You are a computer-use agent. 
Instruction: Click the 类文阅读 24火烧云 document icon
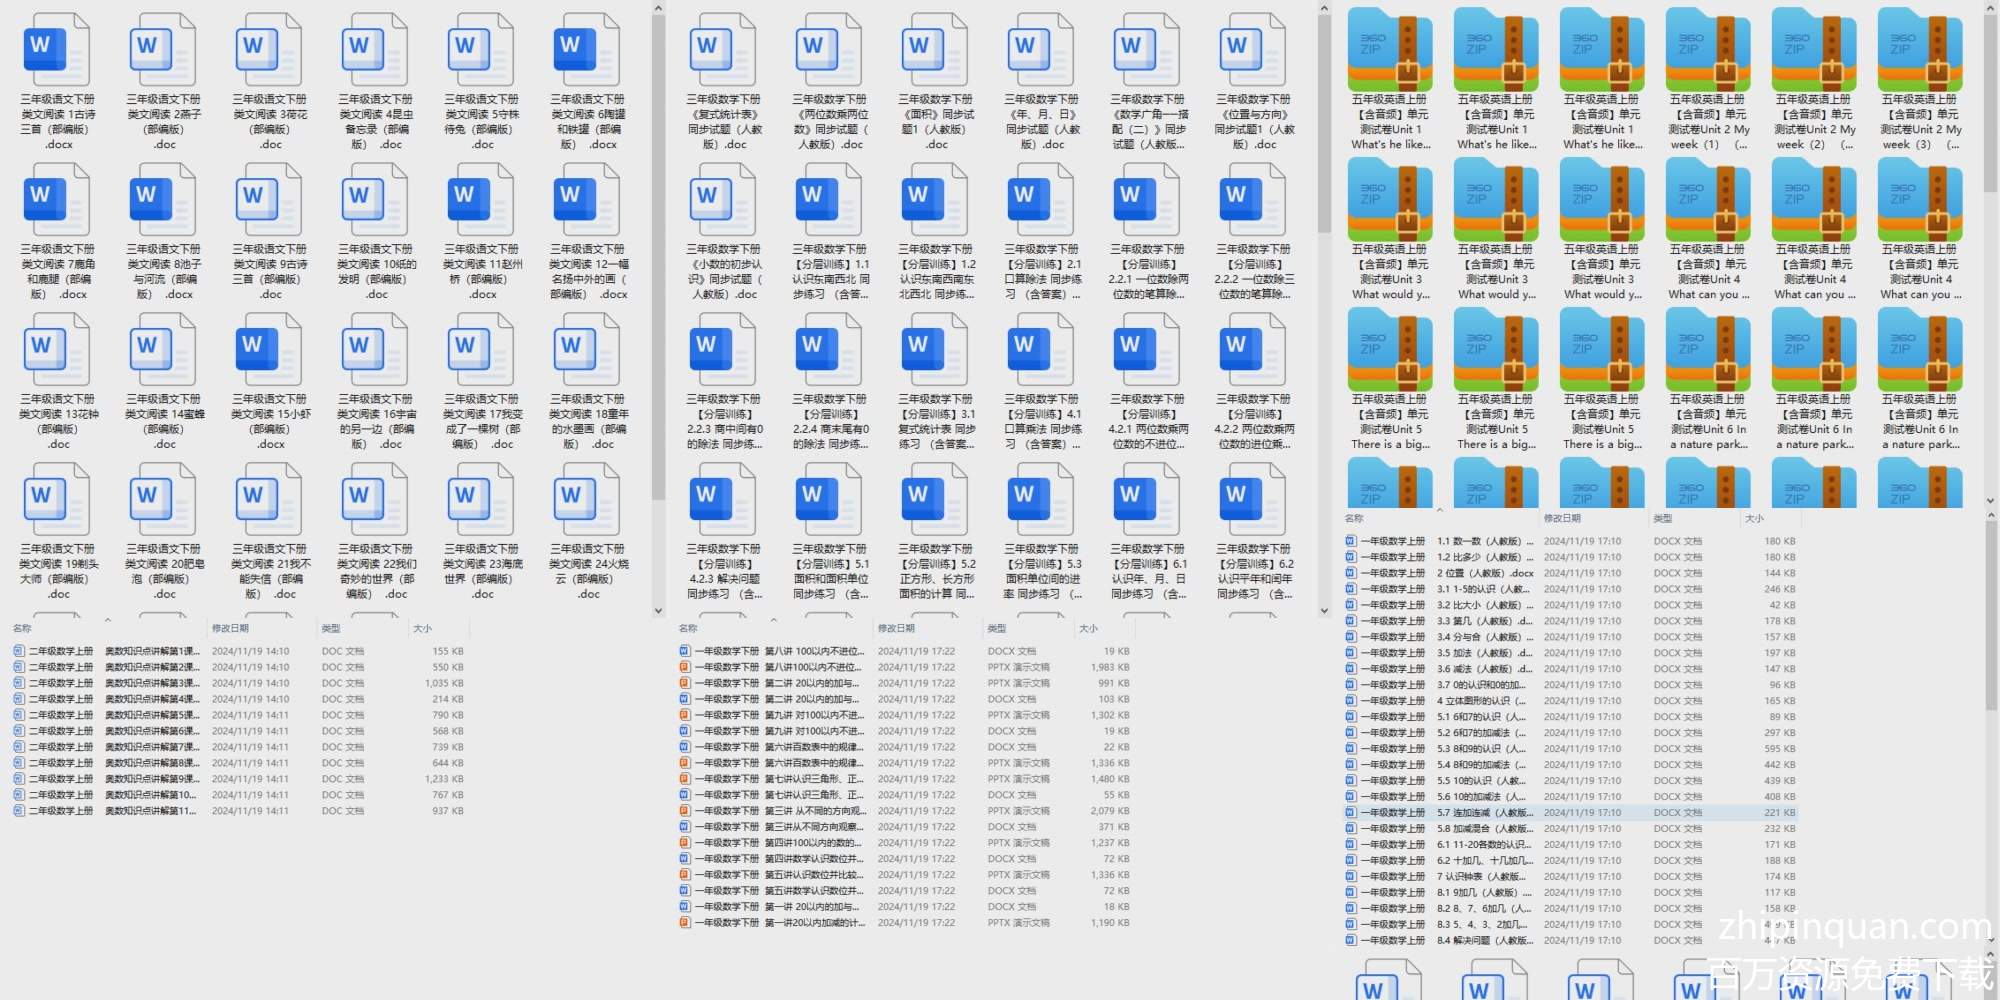click(x=587, y=500)
